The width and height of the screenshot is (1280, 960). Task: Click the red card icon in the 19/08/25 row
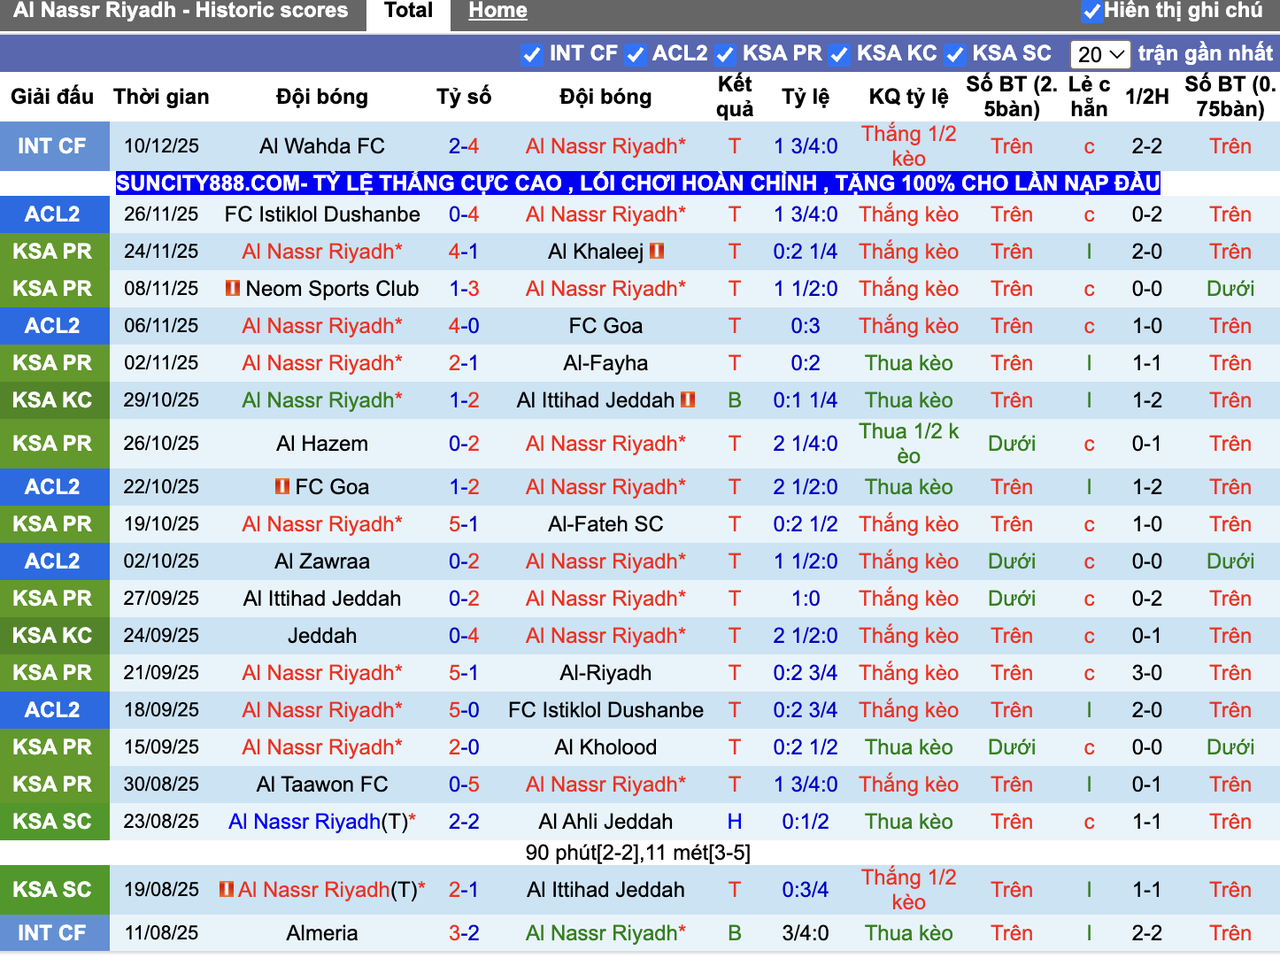tap(227, 889)
